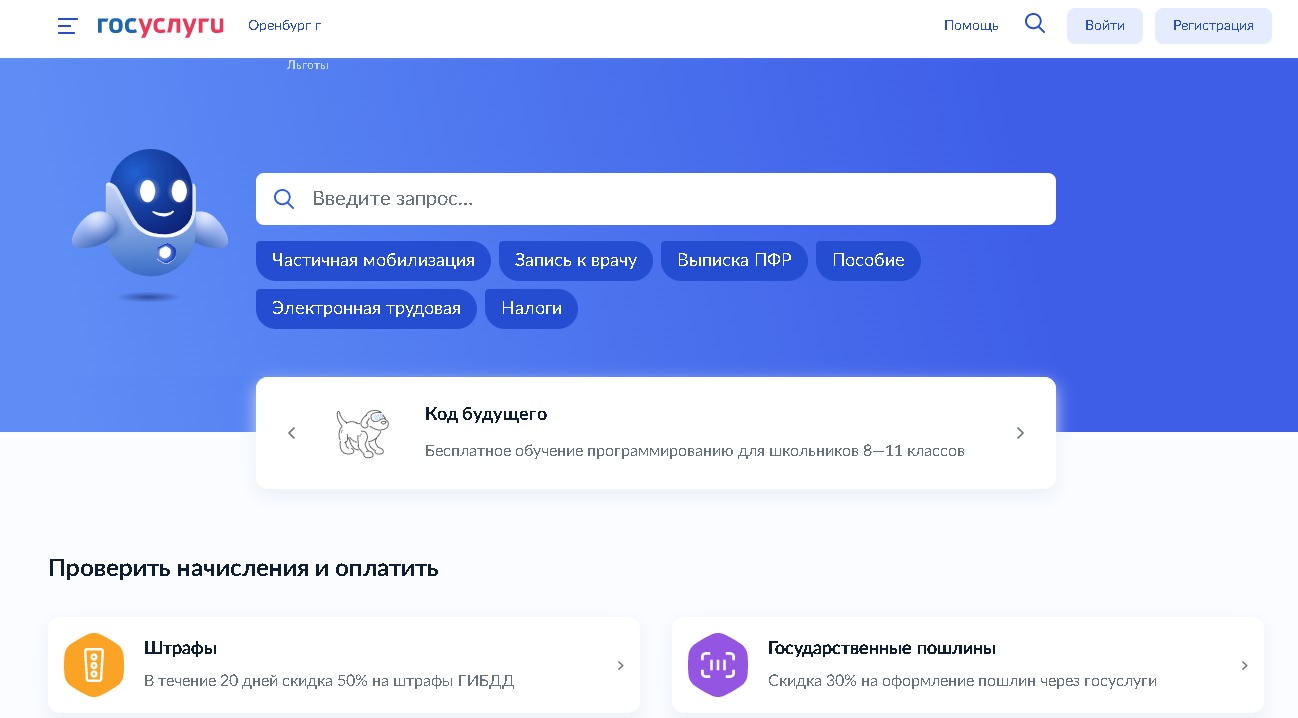The image size is (1298, 718).
Task: Select the Частичная мобилизация quick tag
Action: click(373, 261)
